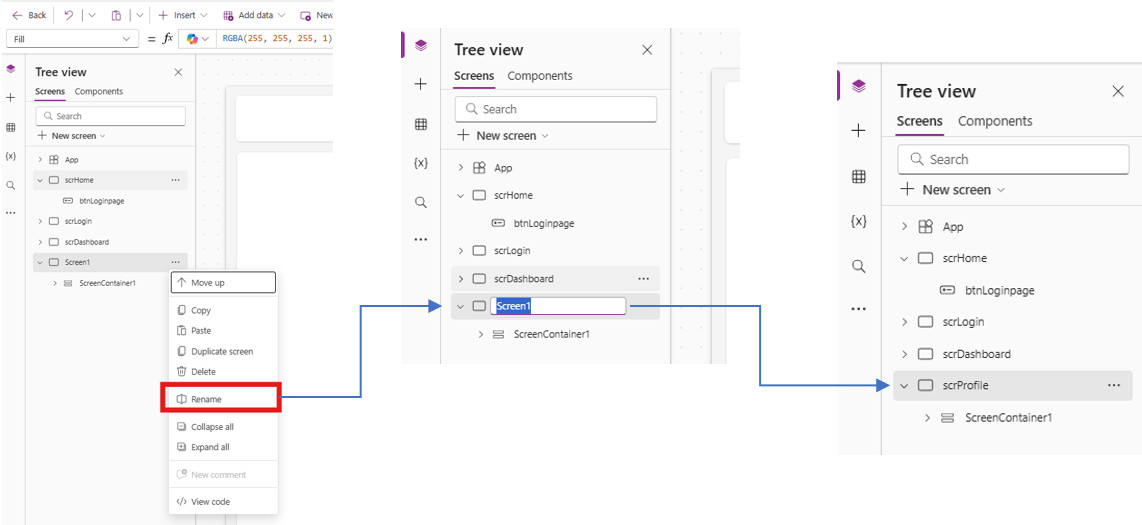Image resolution: width=1142 pixels, height=525 pixels.
Task: Close the Tree view panel listing scrProfile
Action: click(1118, 91)
